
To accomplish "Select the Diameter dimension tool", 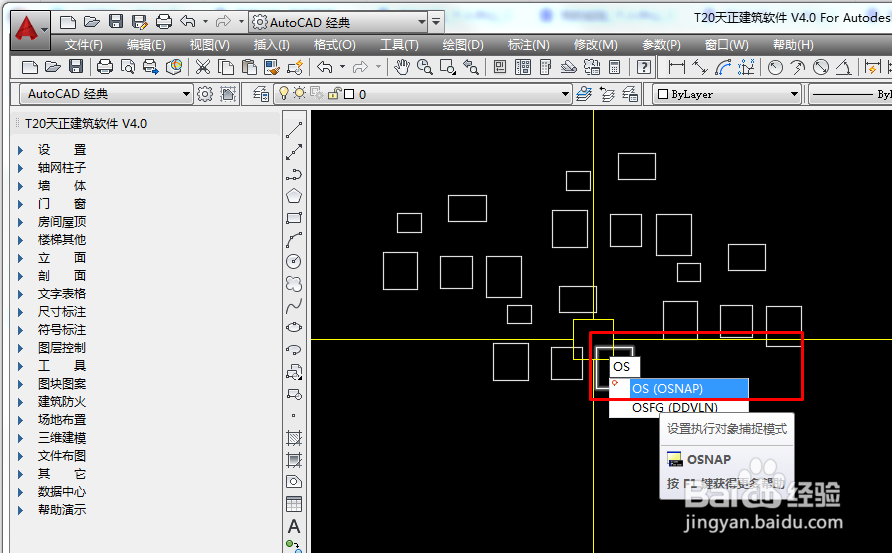I will coord(821,67).
